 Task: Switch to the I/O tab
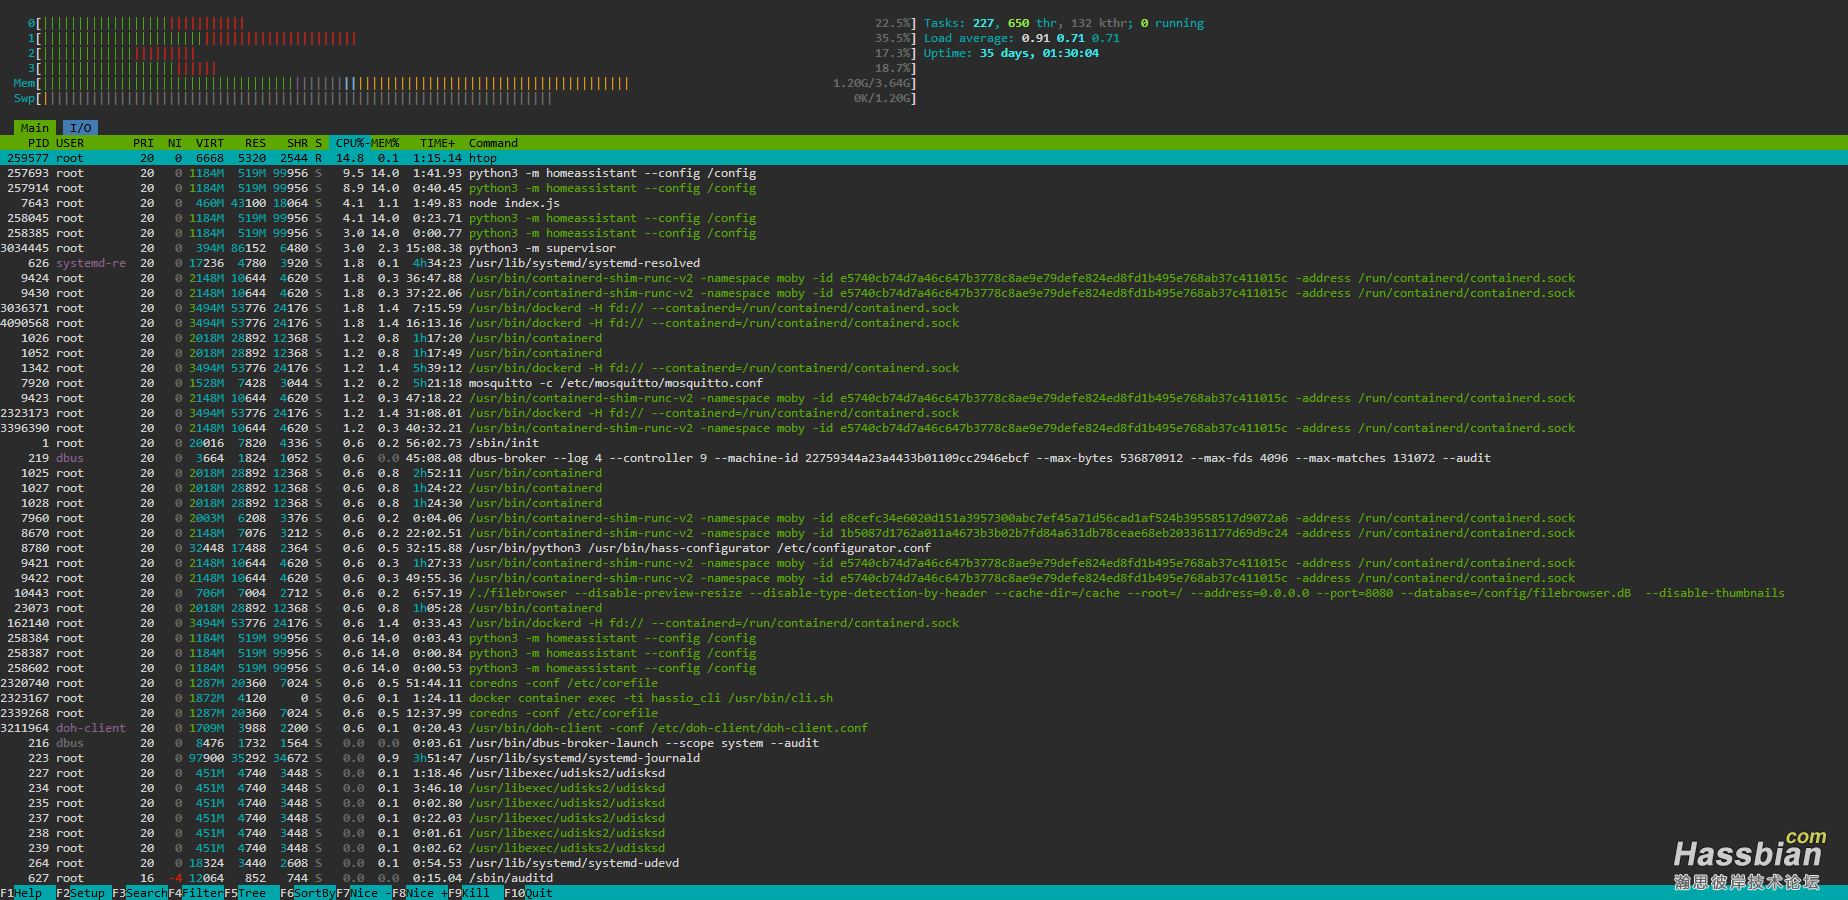81,128
